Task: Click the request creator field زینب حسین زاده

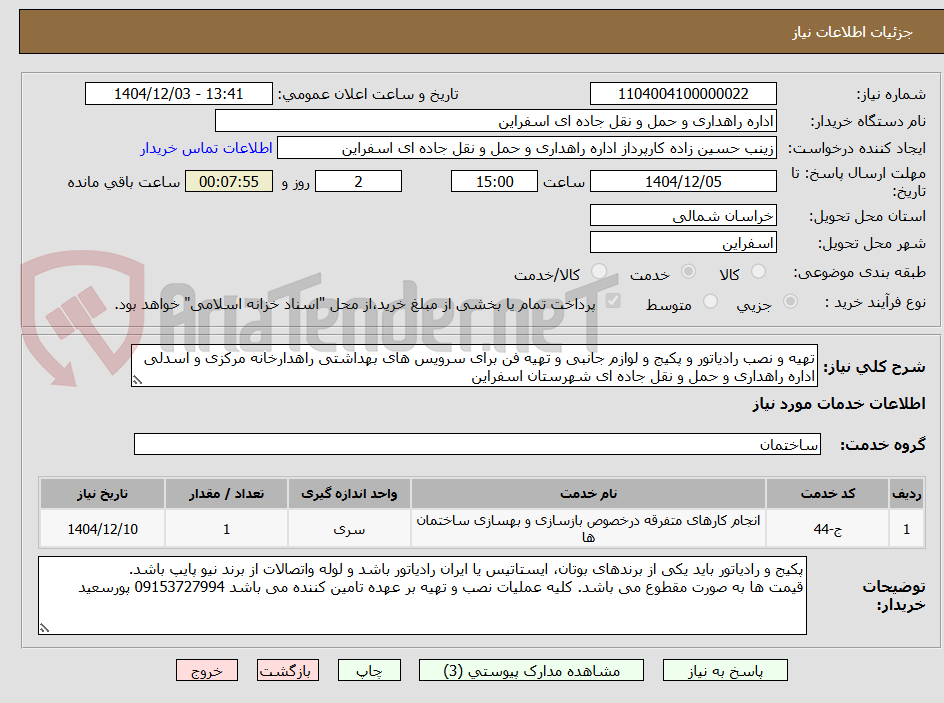Action: click(527, 148)
